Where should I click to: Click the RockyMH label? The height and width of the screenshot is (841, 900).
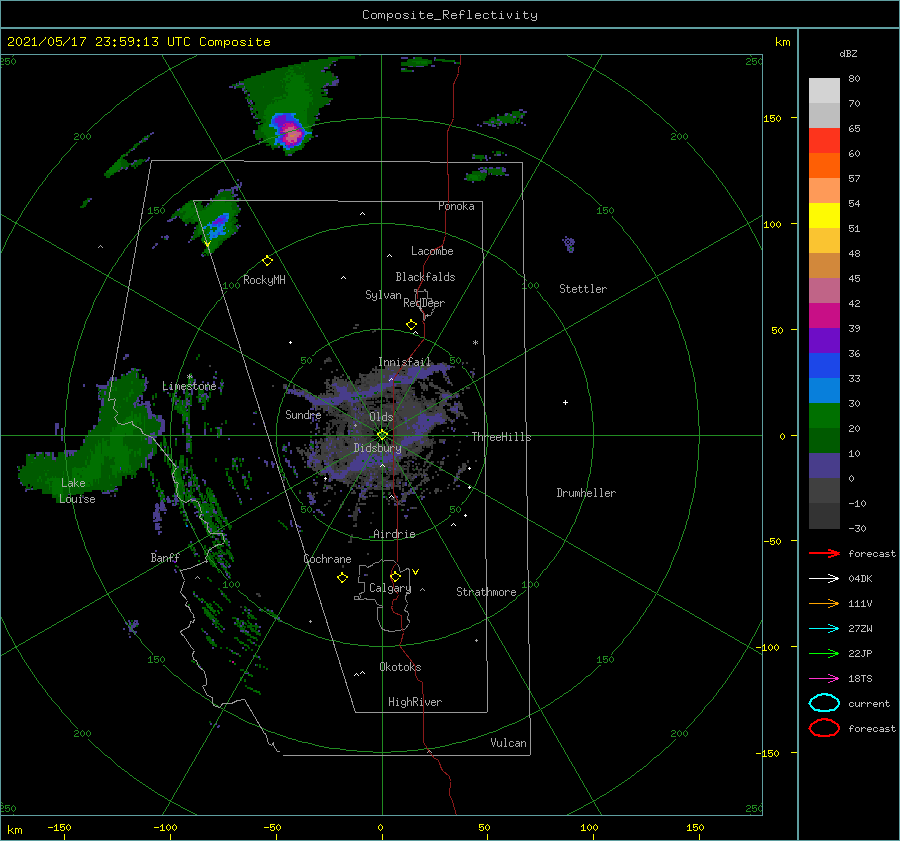tap(264, 280)
